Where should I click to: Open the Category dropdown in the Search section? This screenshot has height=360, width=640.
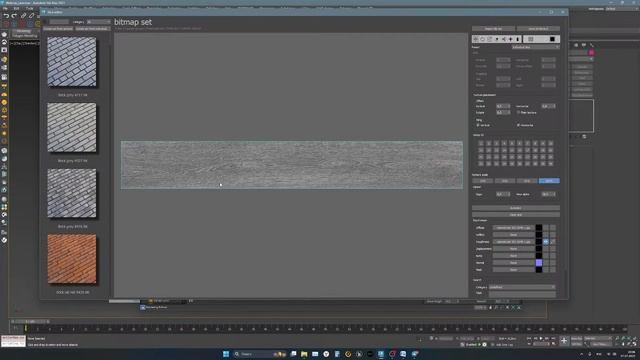point(522,287)
